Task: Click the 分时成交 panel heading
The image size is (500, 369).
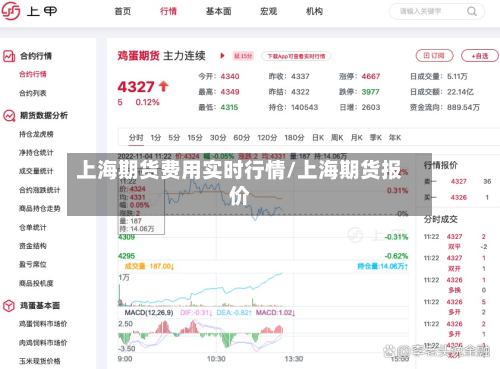Action: 441,219
